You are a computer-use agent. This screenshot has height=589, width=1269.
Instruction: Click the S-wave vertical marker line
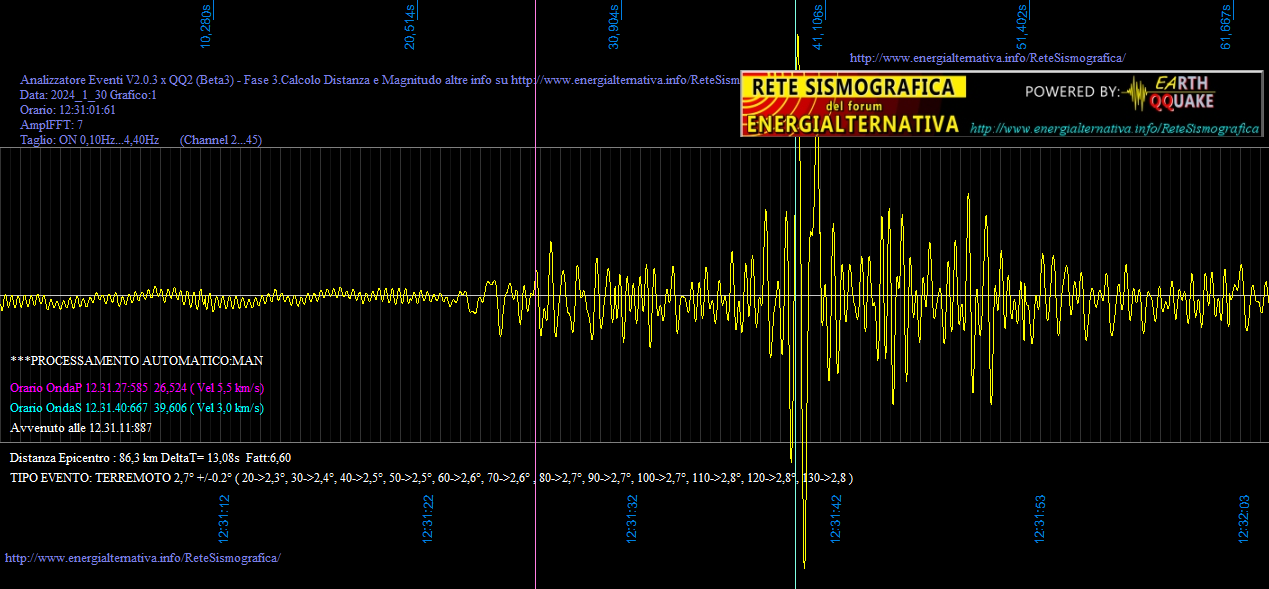point(796,294)
